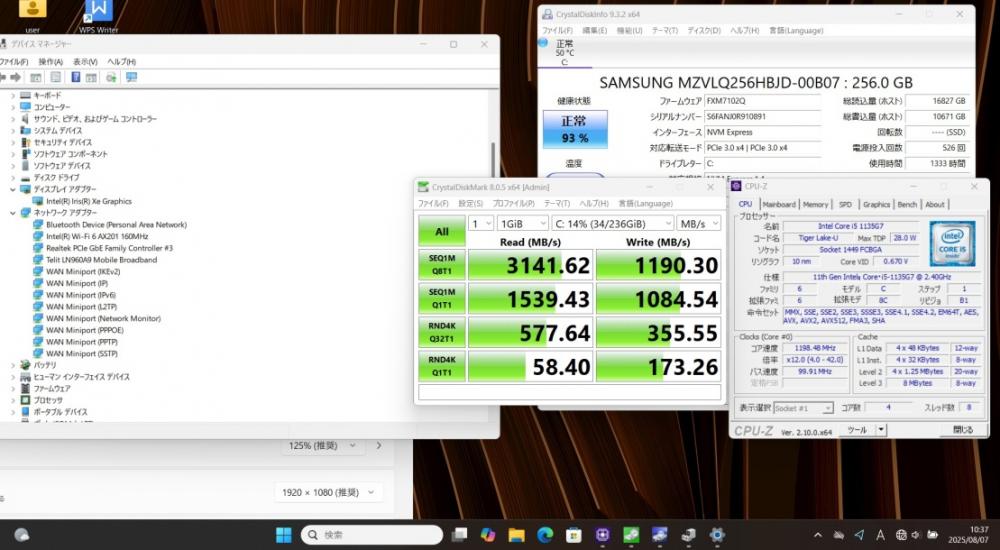This screenshot has width=1000, height=550.
Task: Open the WPS Writer desktop shortcut
Action: point(99,16)
